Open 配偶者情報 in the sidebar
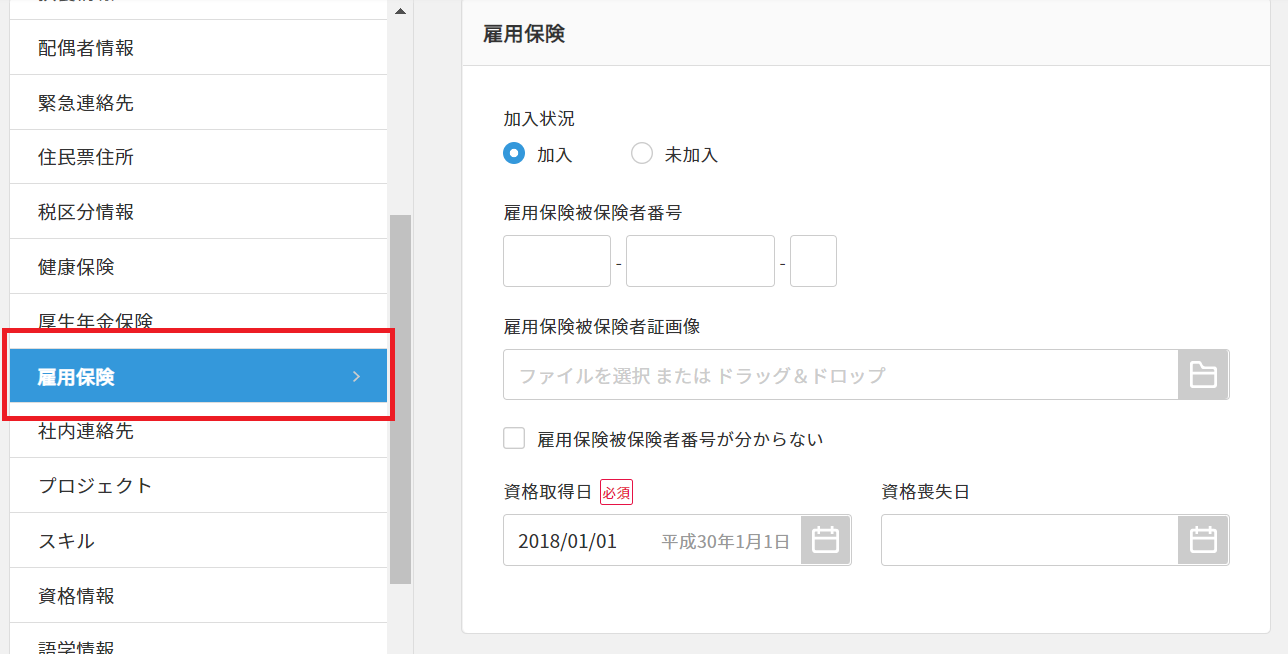 point(86,48)
